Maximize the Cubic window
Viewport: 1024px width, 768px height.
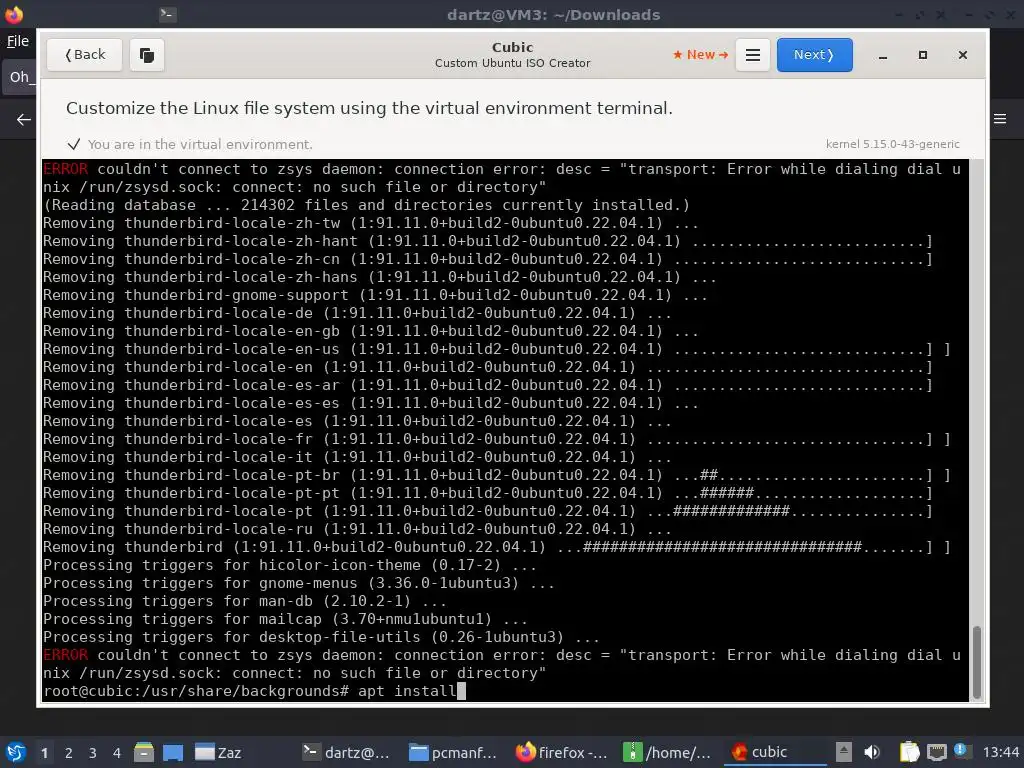point(923,56)
